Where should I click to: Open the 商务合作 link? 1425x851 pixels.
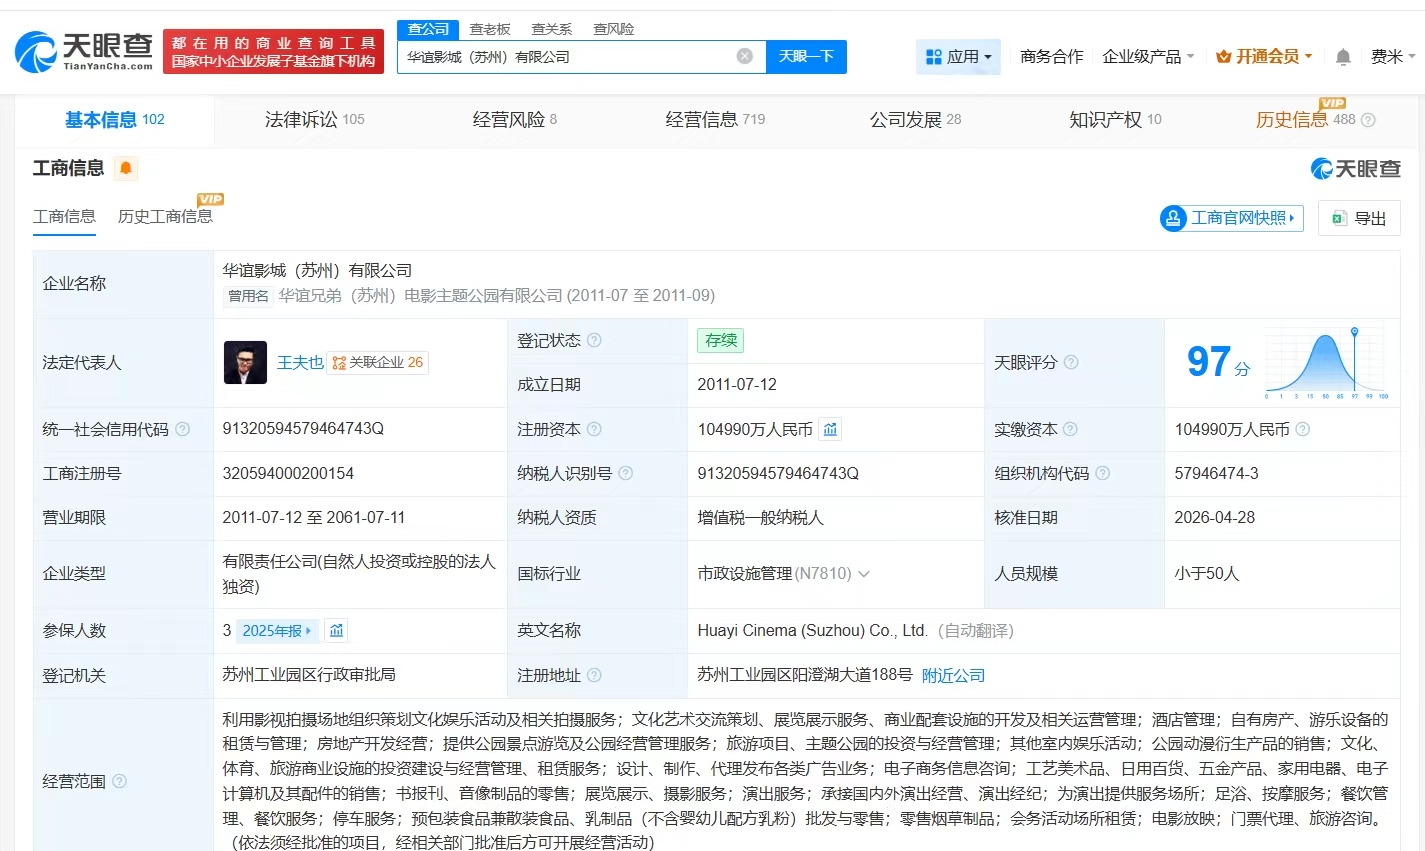1051,57
